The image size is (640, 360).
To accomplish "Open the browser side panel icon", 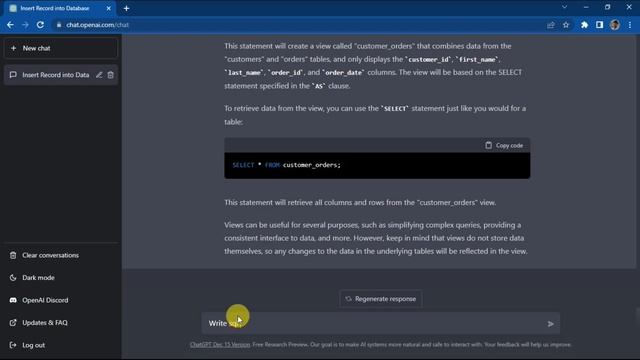I will click(600, 25).
